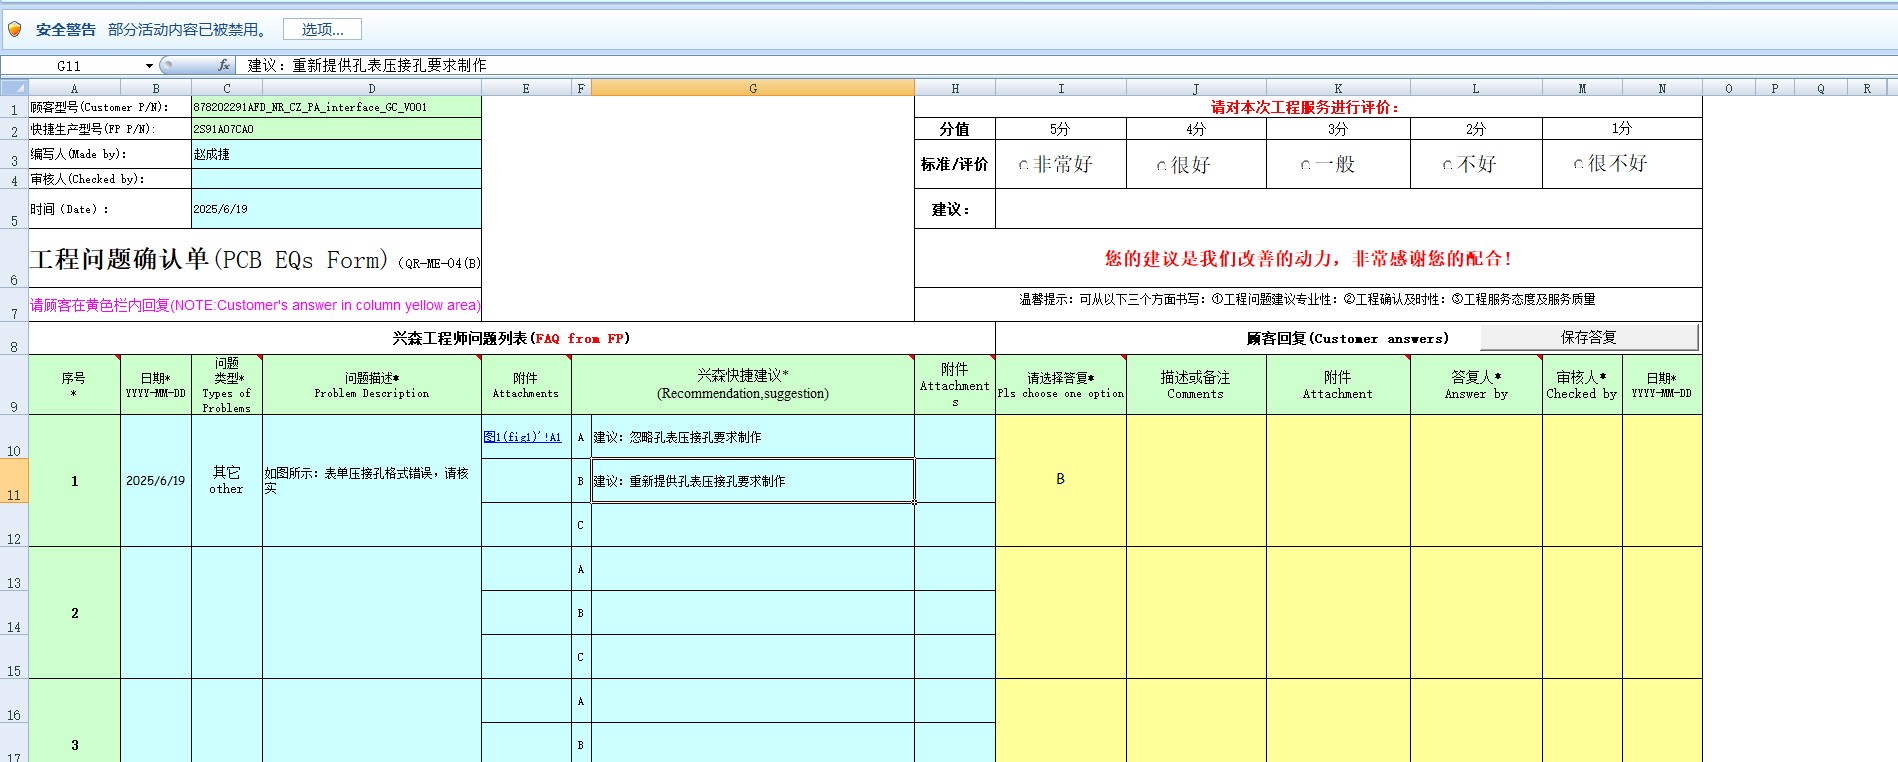Click serial number 2 cell
The image size is (1898, 762).
pyautogui.click(x=74, y=613)
